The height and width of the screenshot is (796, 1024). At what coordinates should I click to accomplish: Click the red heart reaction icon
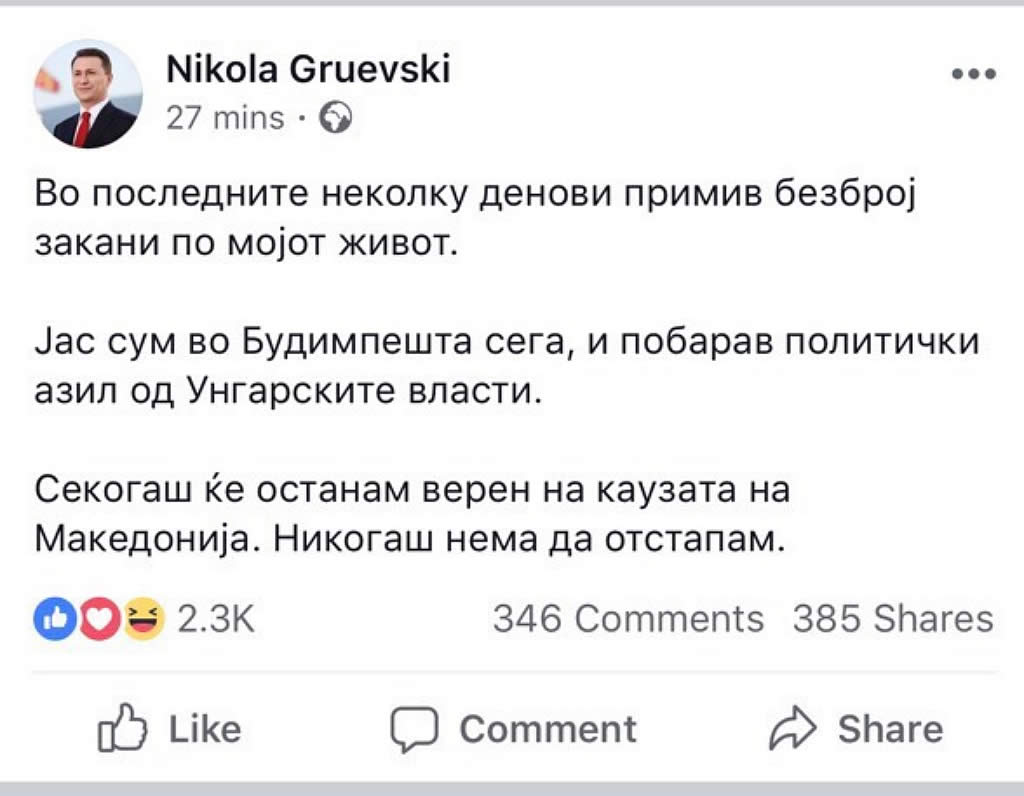point(98,620)
